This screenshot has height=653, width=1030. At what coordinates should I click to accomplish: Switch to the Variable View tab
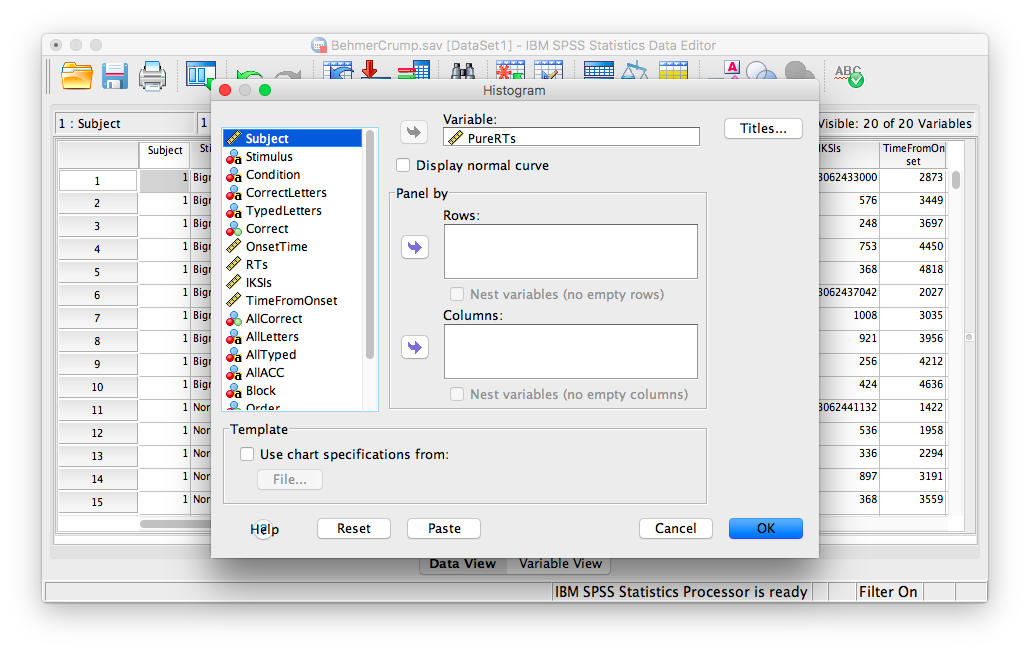[560, 564]
